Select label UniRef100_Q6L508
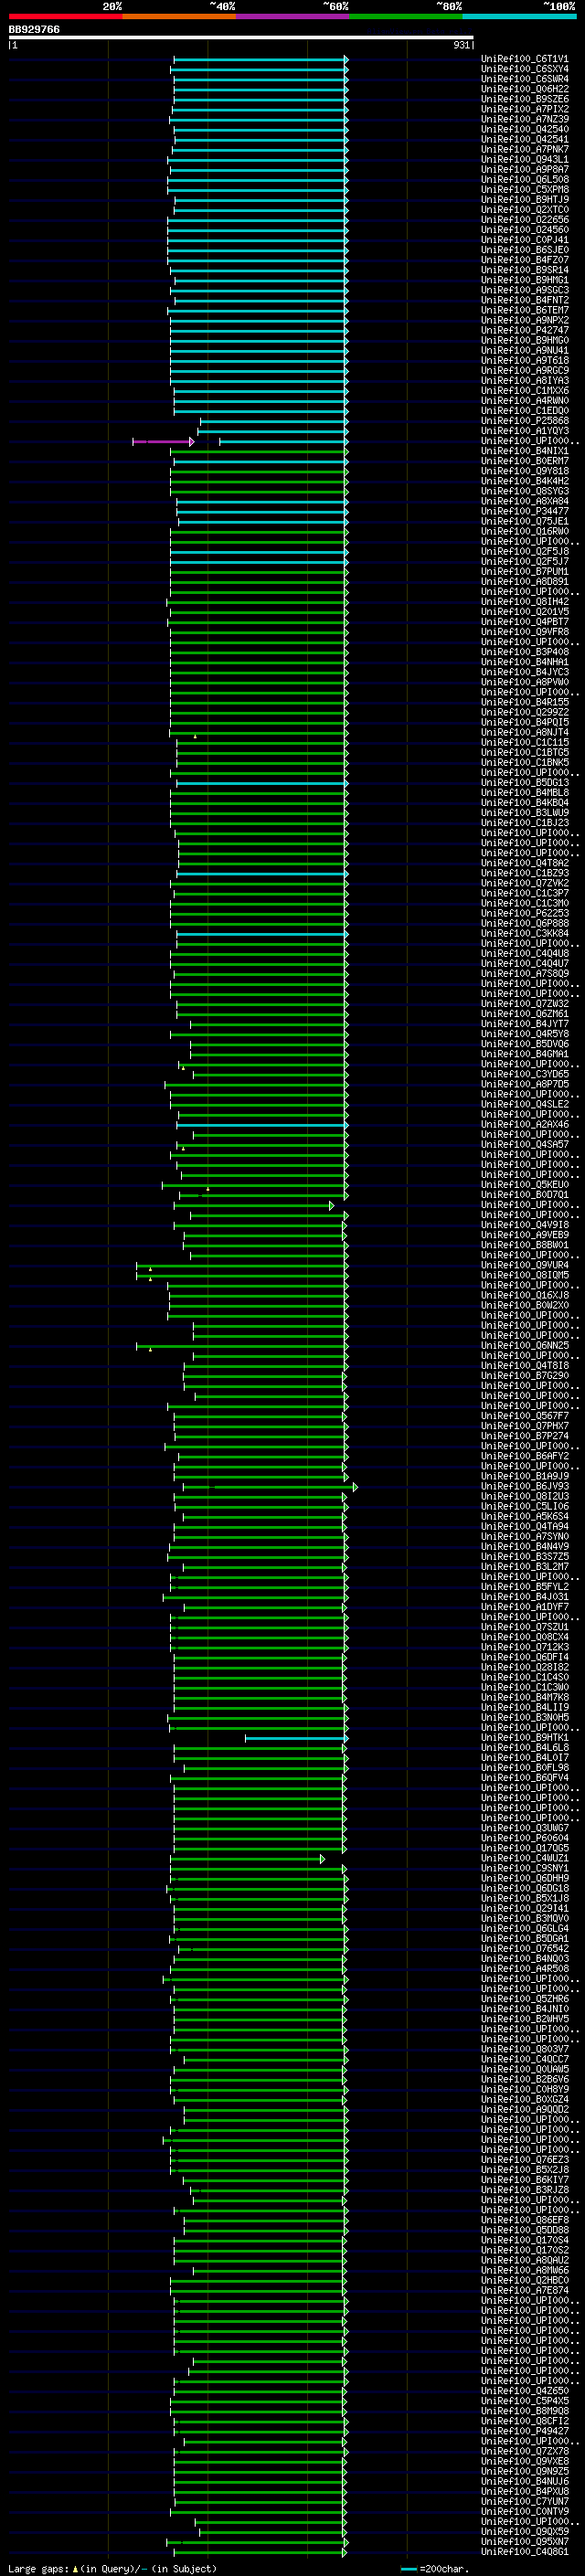 click(524, 179)
